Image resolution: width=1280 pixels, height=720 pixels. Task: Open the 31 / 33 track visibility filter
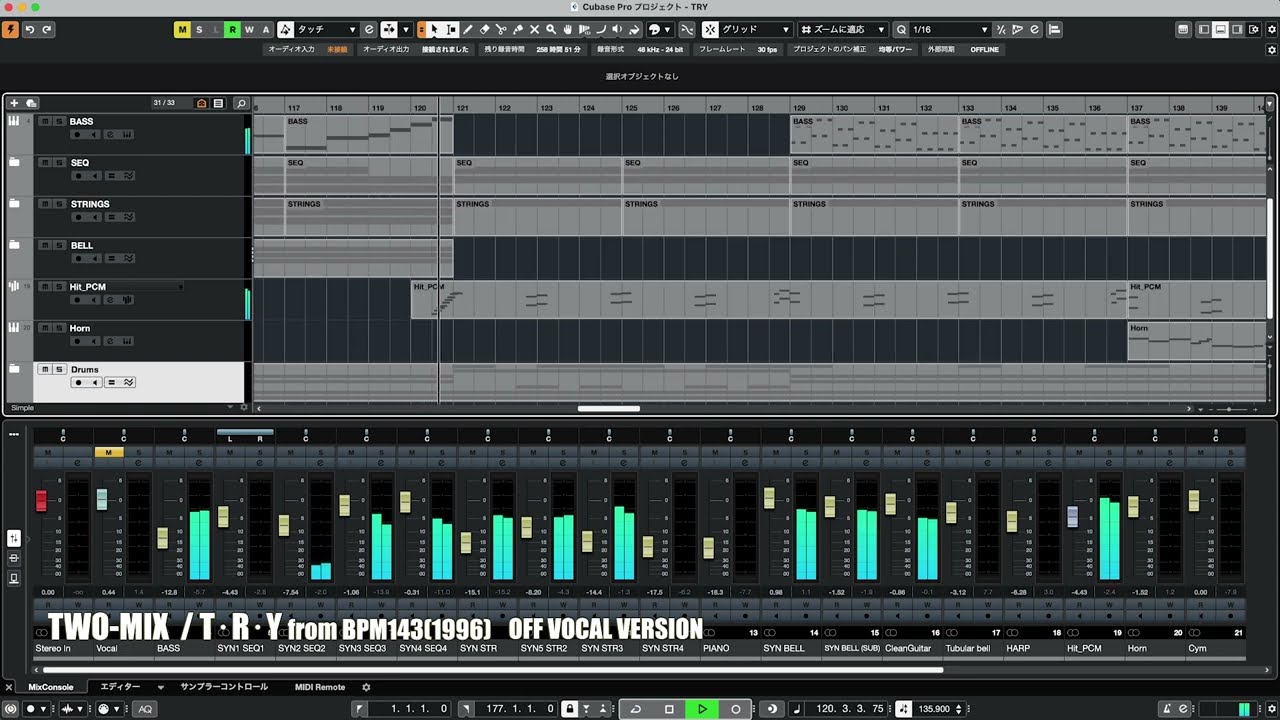[164, 103]
